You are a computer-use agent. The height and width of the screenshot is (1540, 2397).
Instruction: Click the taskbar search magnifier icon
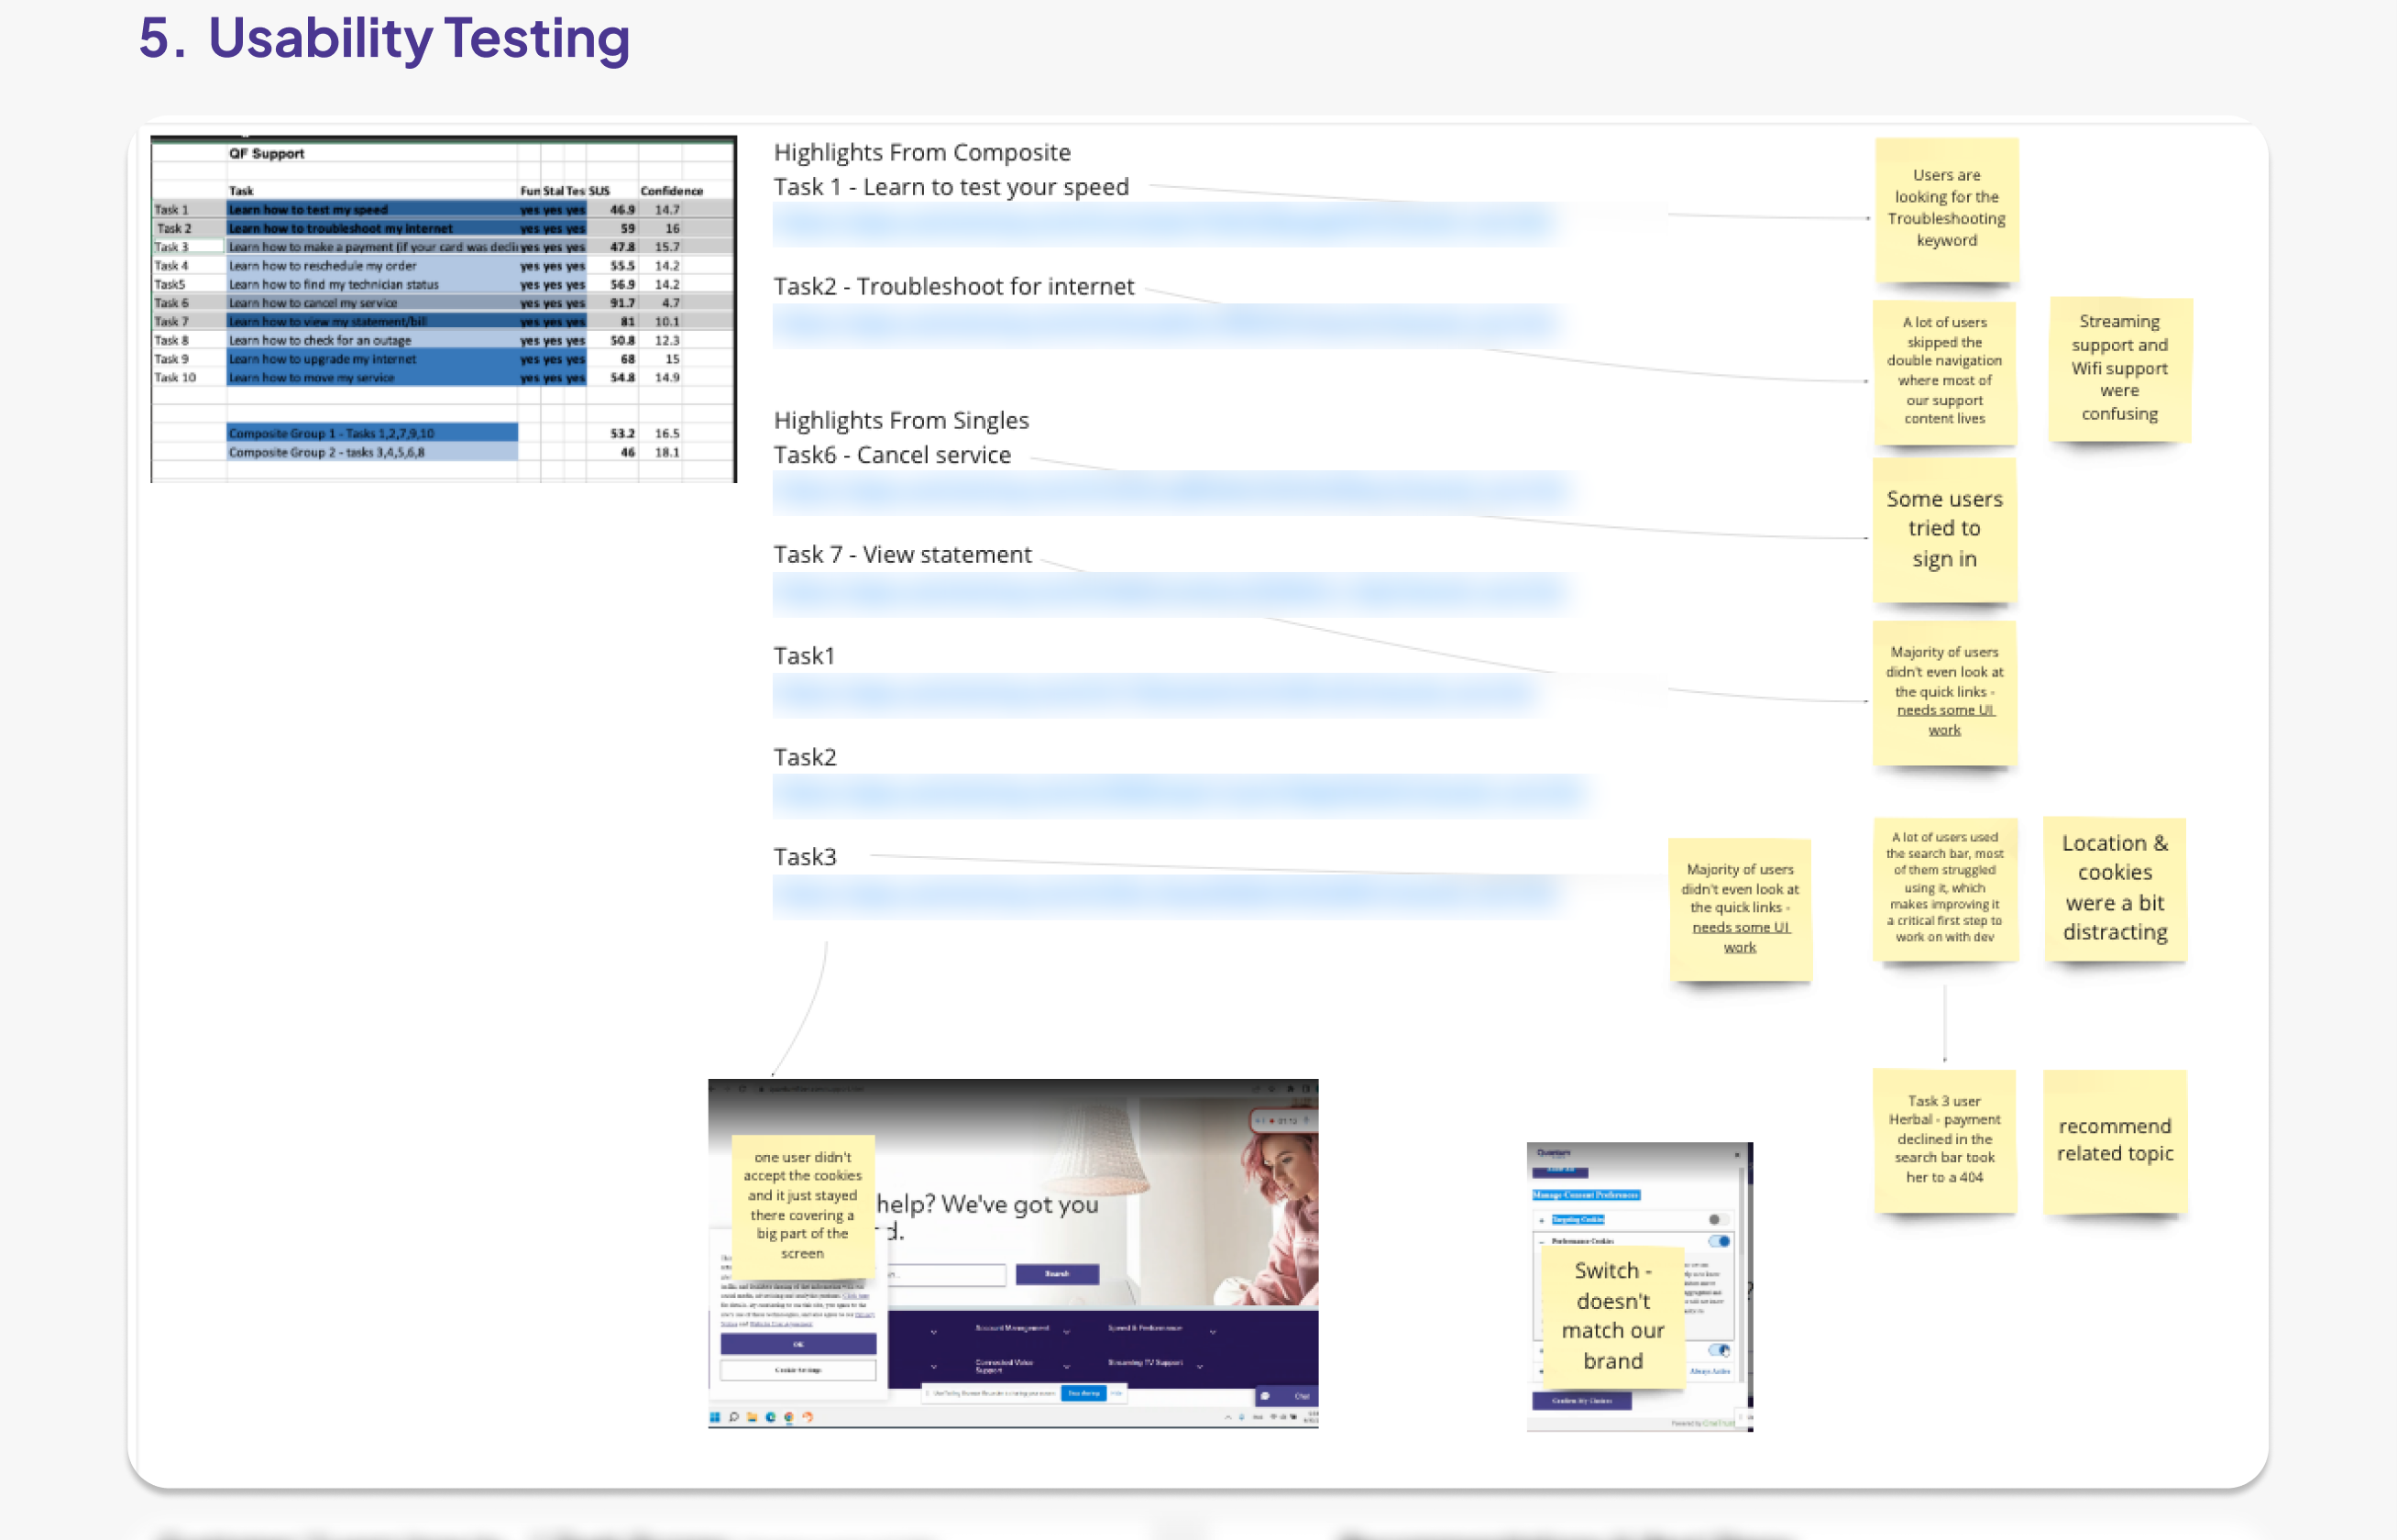click(734, 1417)
